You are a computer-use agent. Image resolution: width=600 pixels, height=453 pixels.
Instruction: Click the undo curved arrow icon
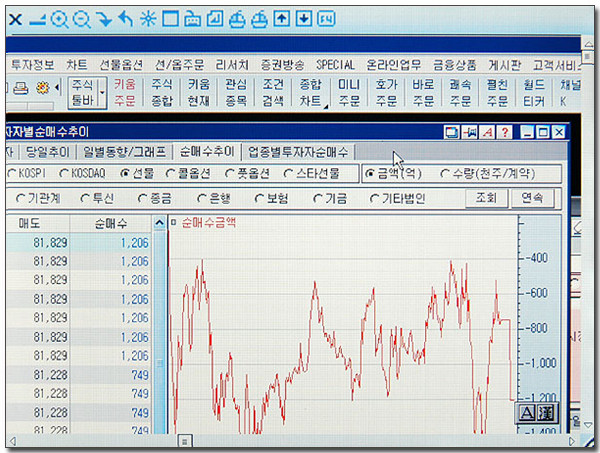tap(126, 19)
